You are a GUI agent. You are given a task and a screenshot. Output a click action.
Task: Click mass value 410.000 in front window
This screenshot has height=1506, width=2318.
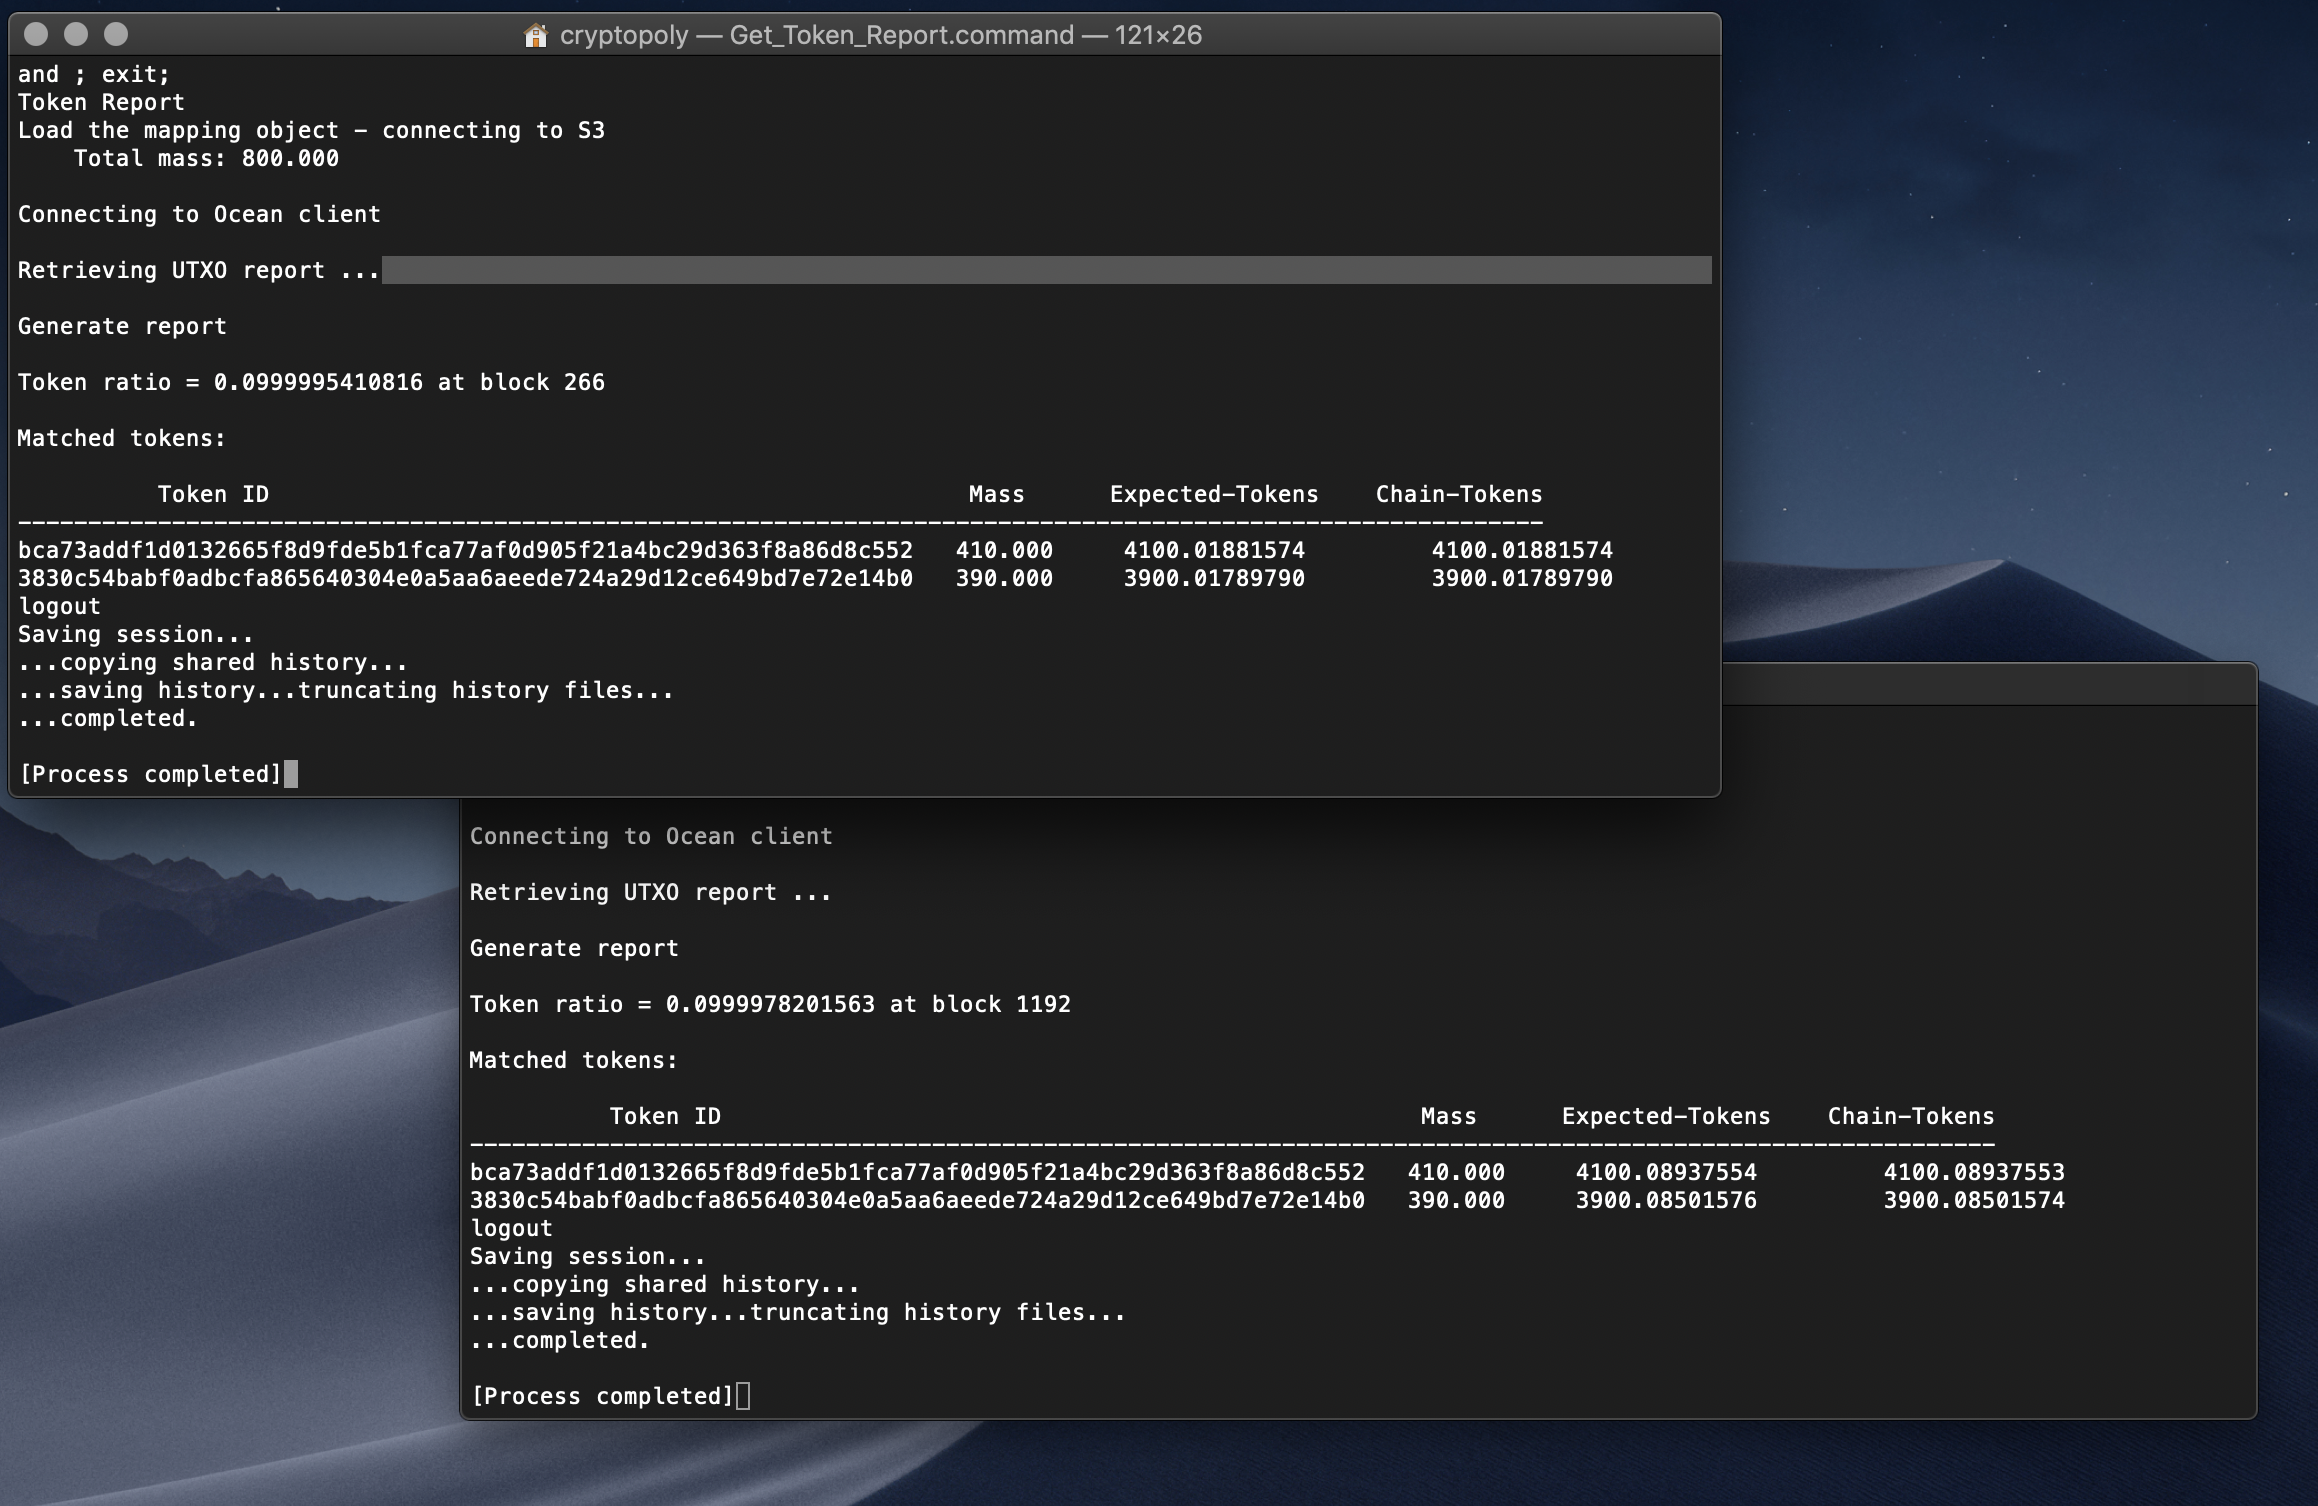[1004, 550]
